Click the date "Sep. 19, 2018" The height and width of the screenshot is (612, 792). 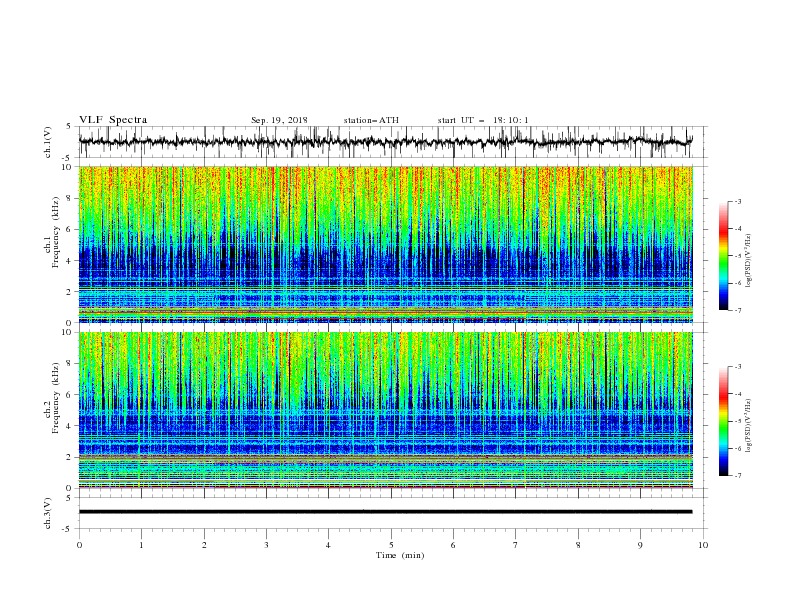tap(279, 120)
